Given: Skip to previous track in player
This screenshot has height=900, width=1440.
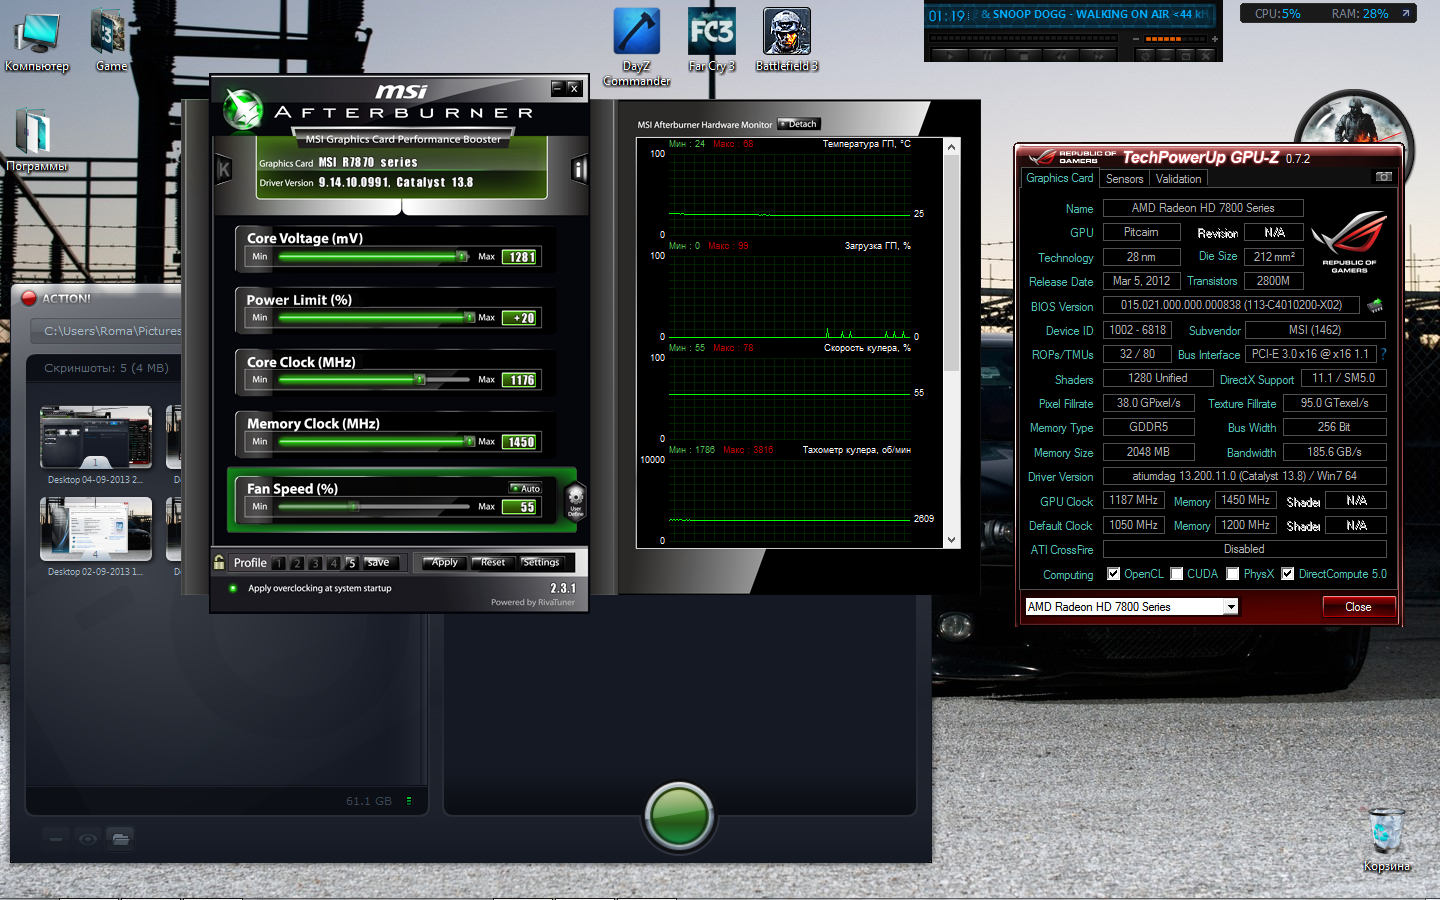Looking at the screenshot, I should pos(1061,56).
